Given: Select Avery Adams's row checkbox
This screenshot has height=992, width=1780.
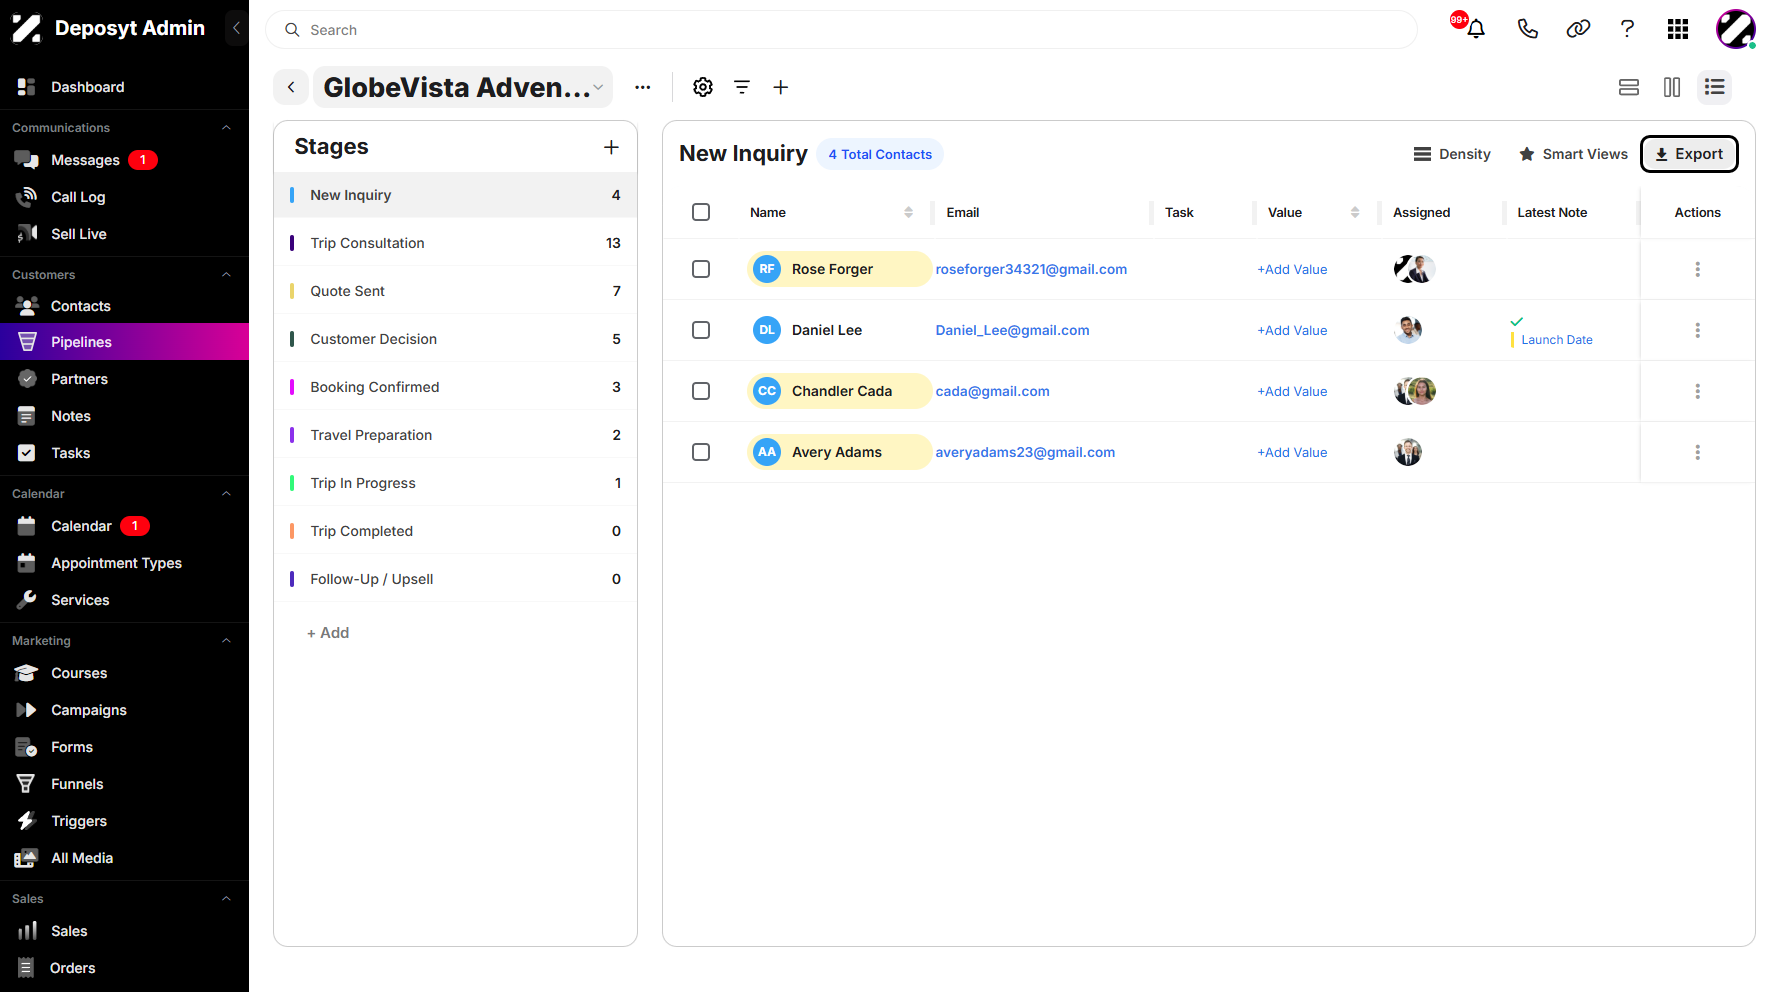Looking at the screenshot, I should pos(701,452).
